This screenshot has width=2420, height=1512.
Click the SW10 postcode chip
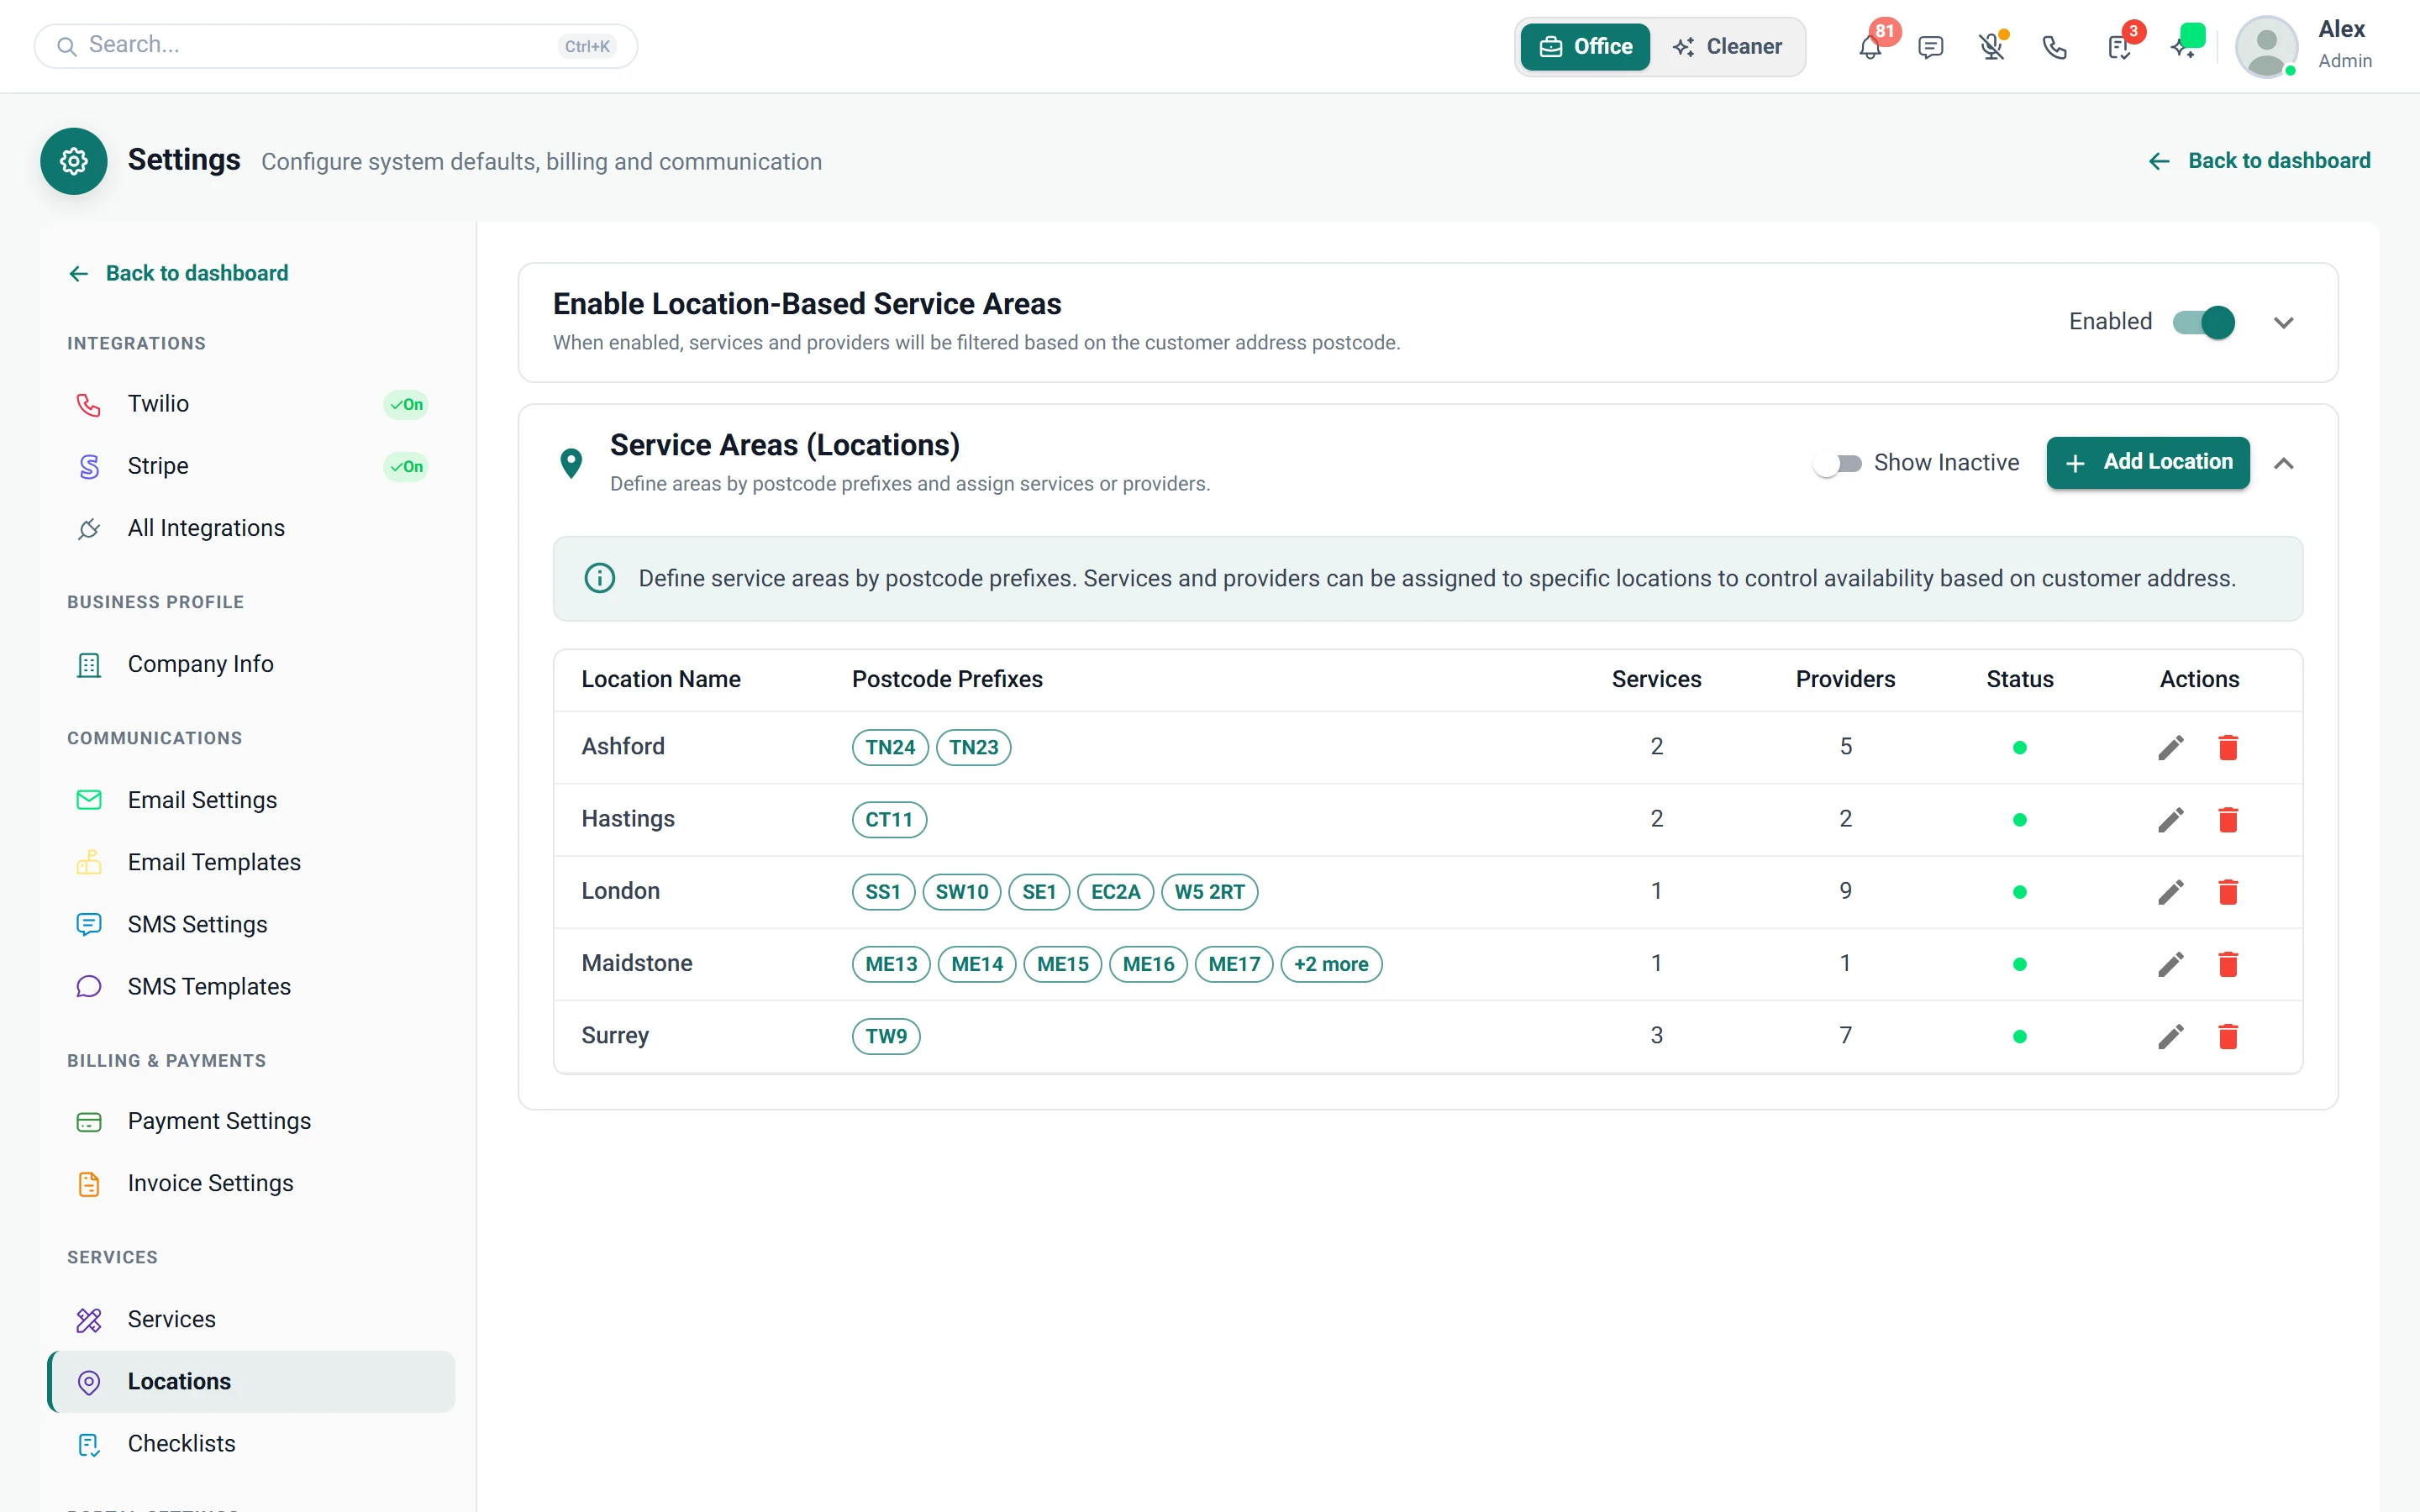961,892
